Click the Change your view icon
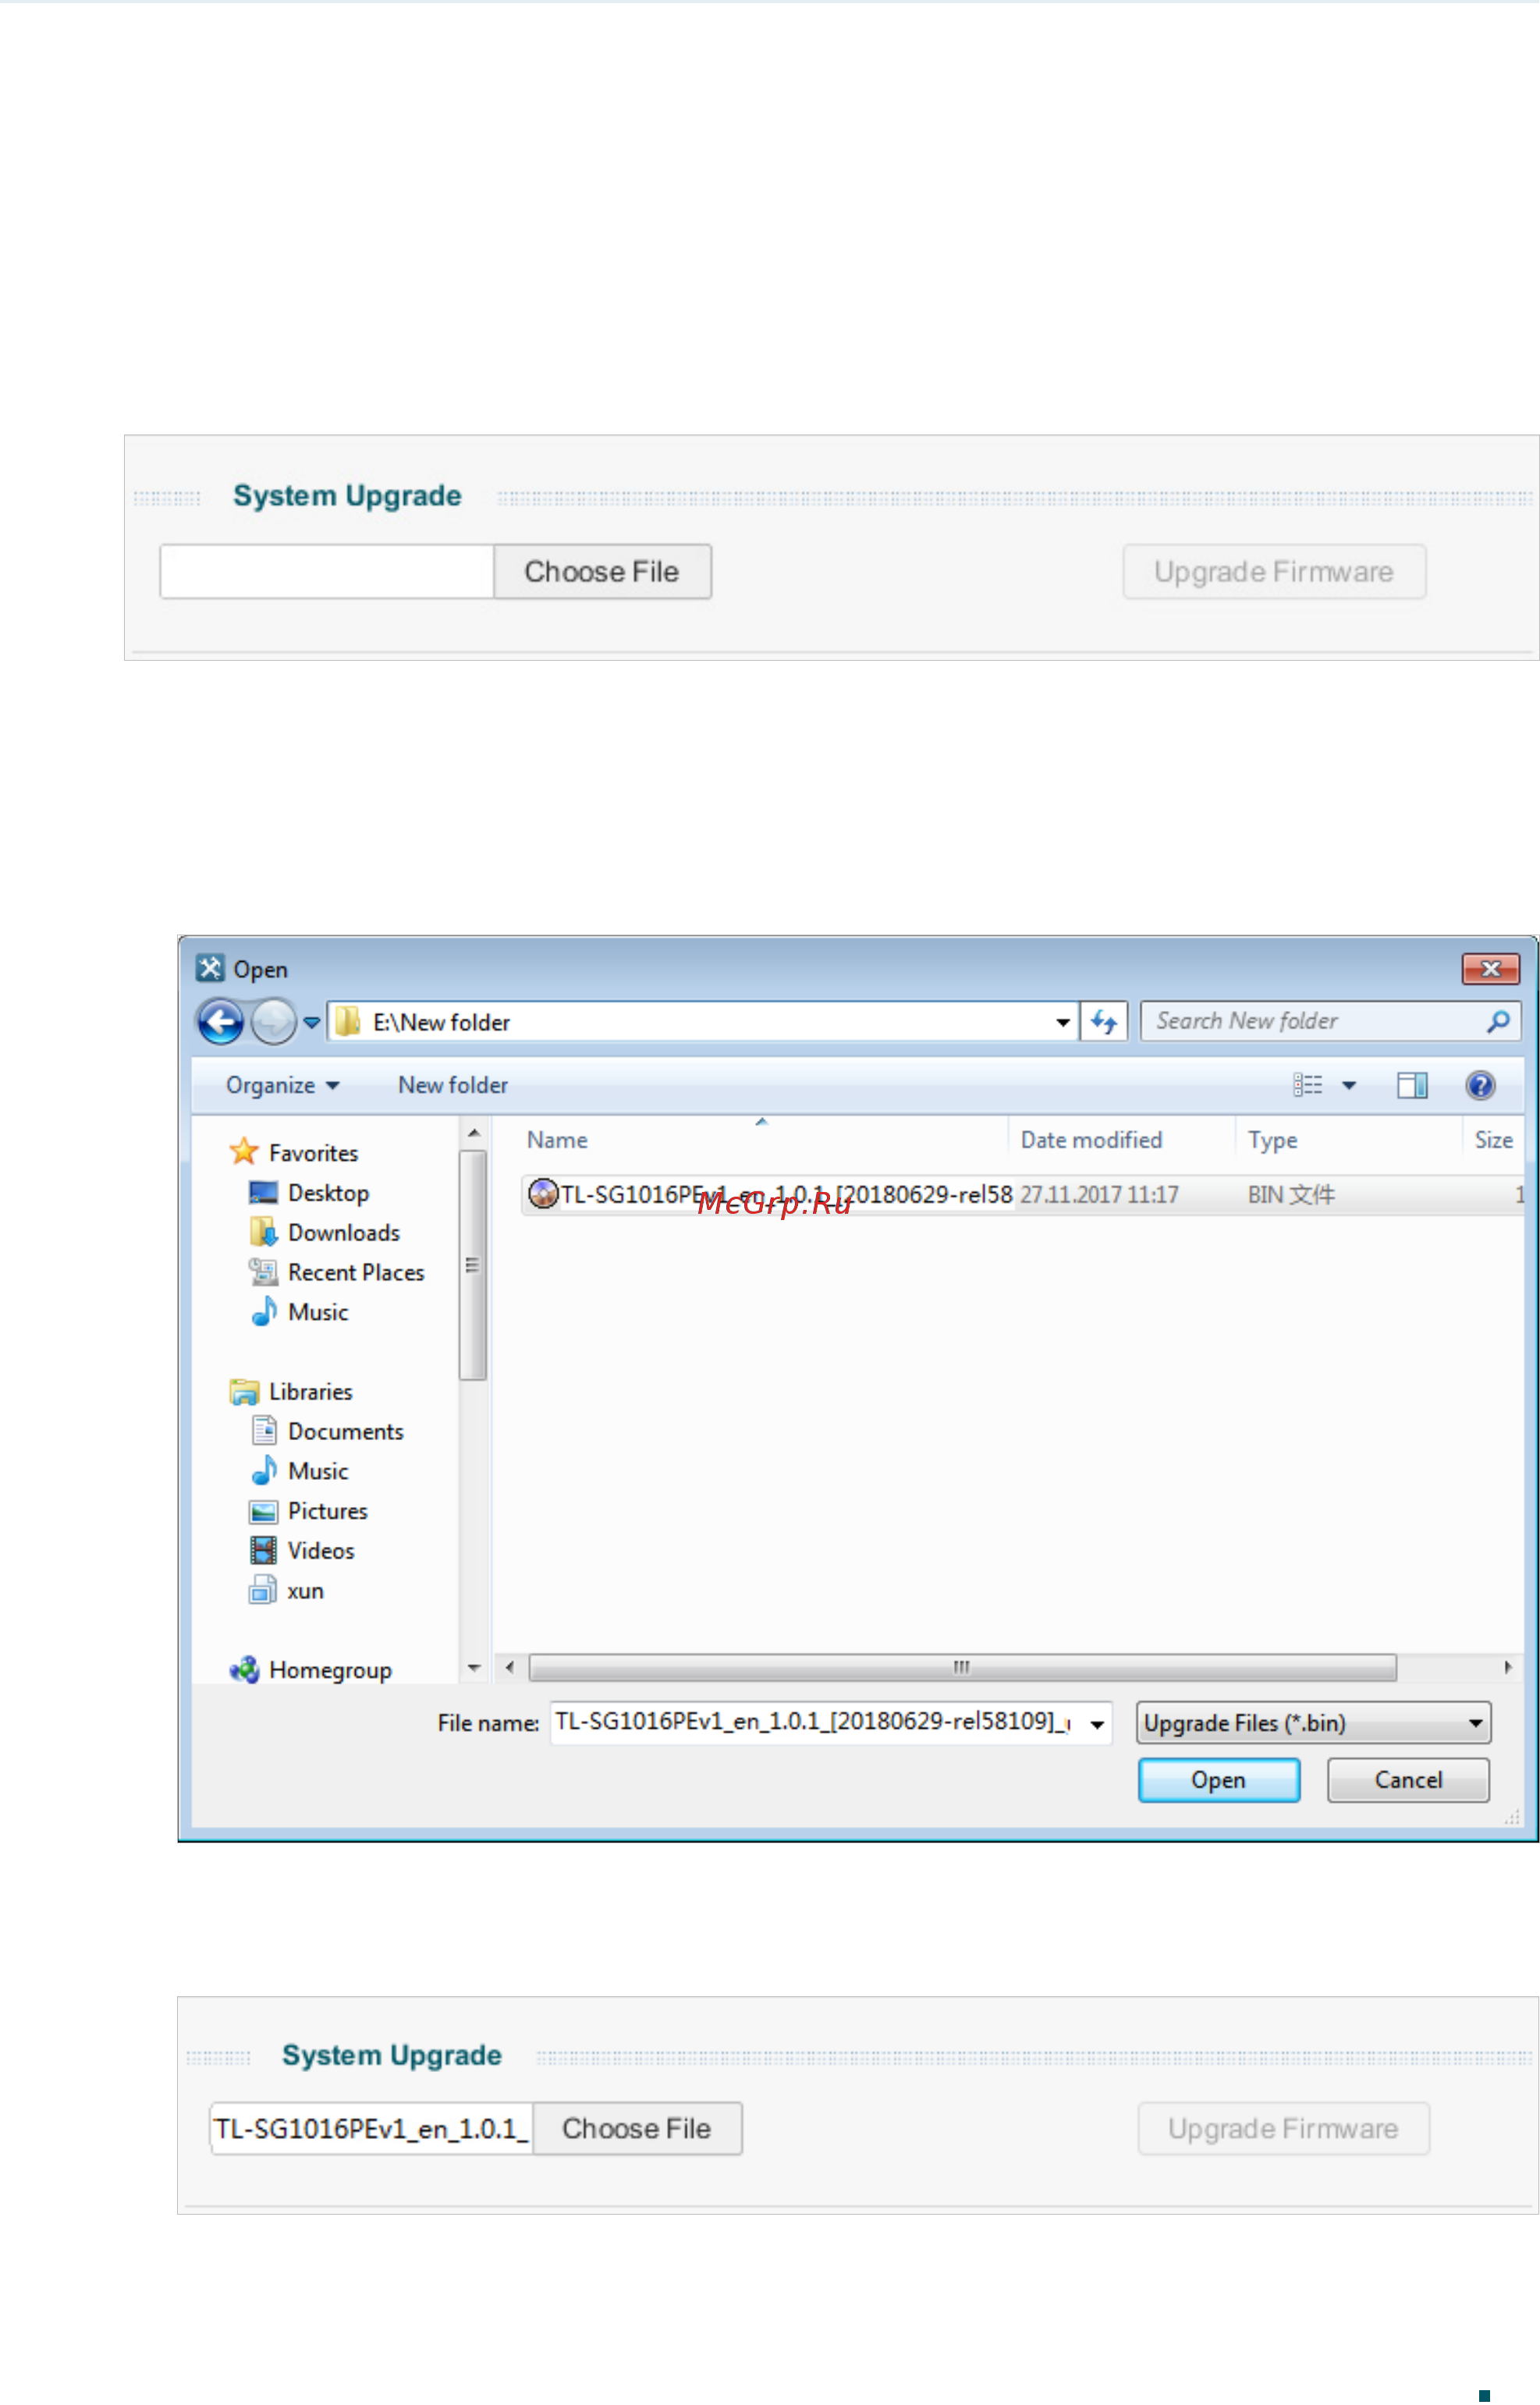The image size is (1540, 2405). pos(1307,1086)
